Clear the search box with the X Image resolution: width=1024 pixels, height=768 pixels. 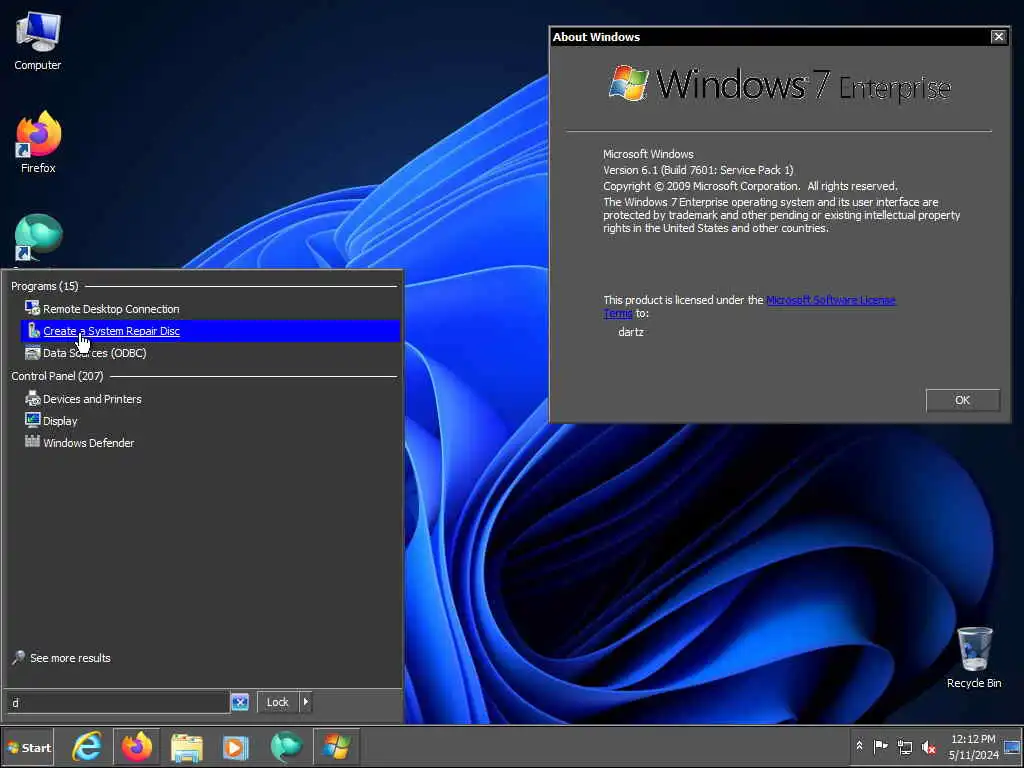click(x=240, y=703)
